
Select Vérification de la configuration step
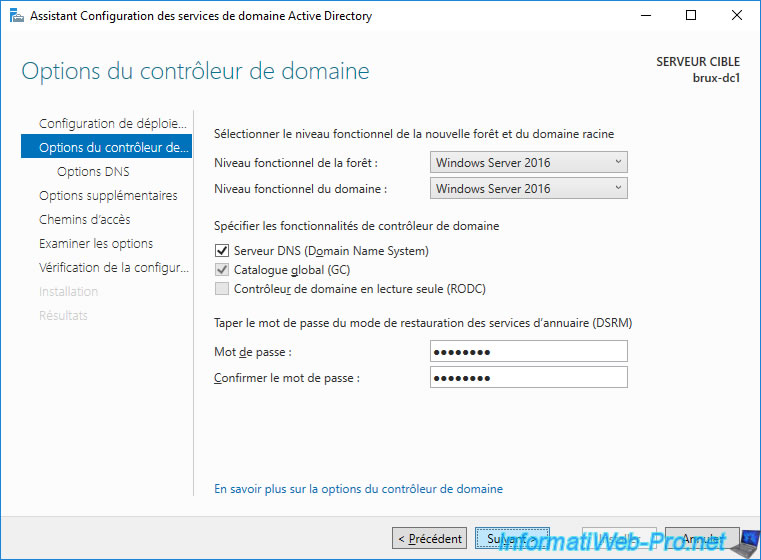[112, 267]
